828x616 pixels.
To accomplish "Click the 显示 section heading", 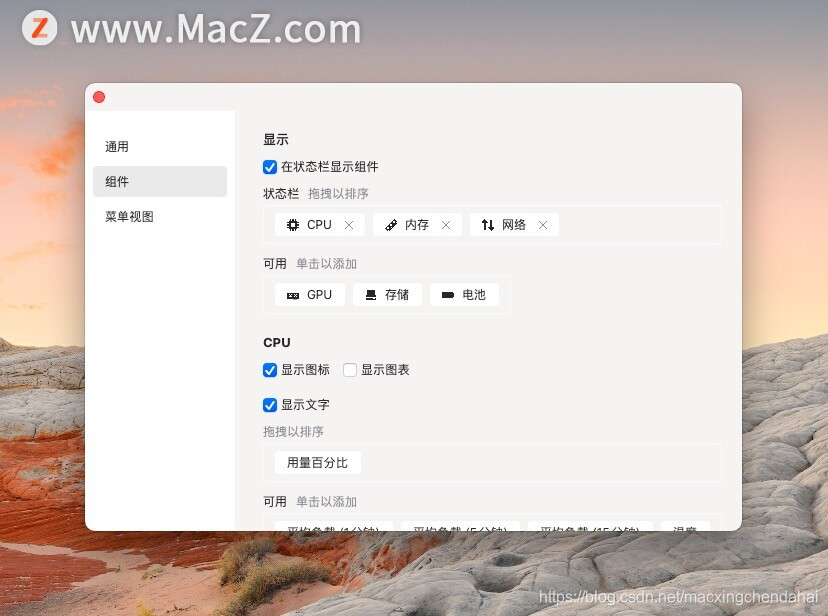I will click(276, 140).
